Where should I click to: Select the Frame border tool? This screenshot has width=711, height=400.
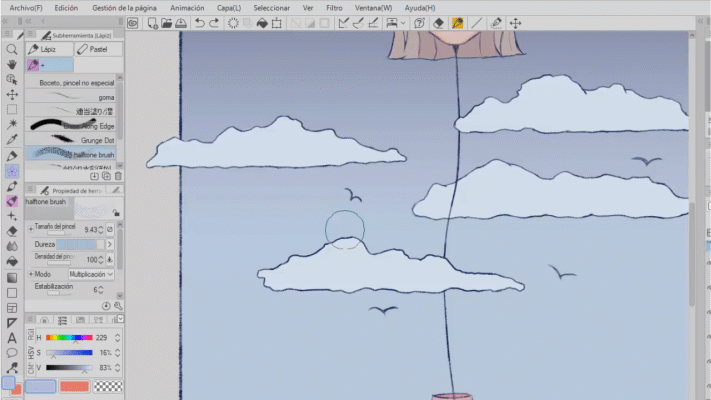pyautogui.click(x=12, y=308)
